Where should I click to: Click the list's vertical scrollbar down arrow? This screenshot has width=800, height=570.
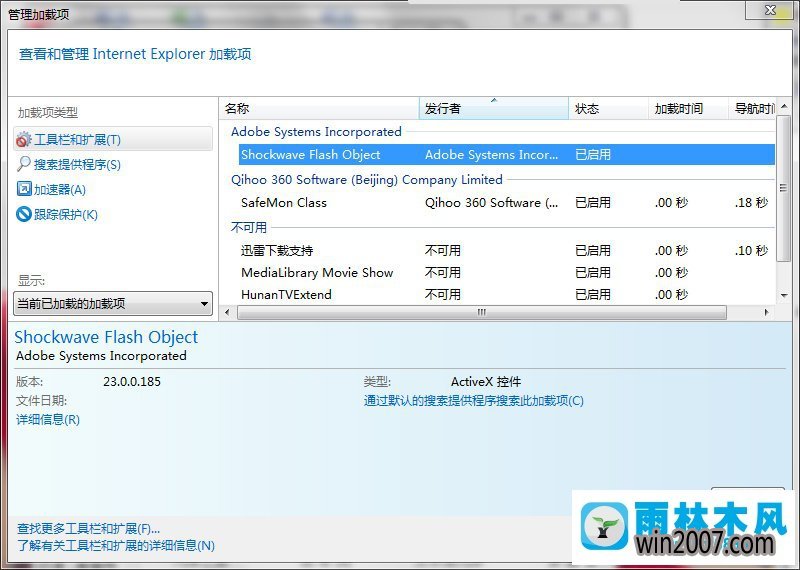[784, 295]
